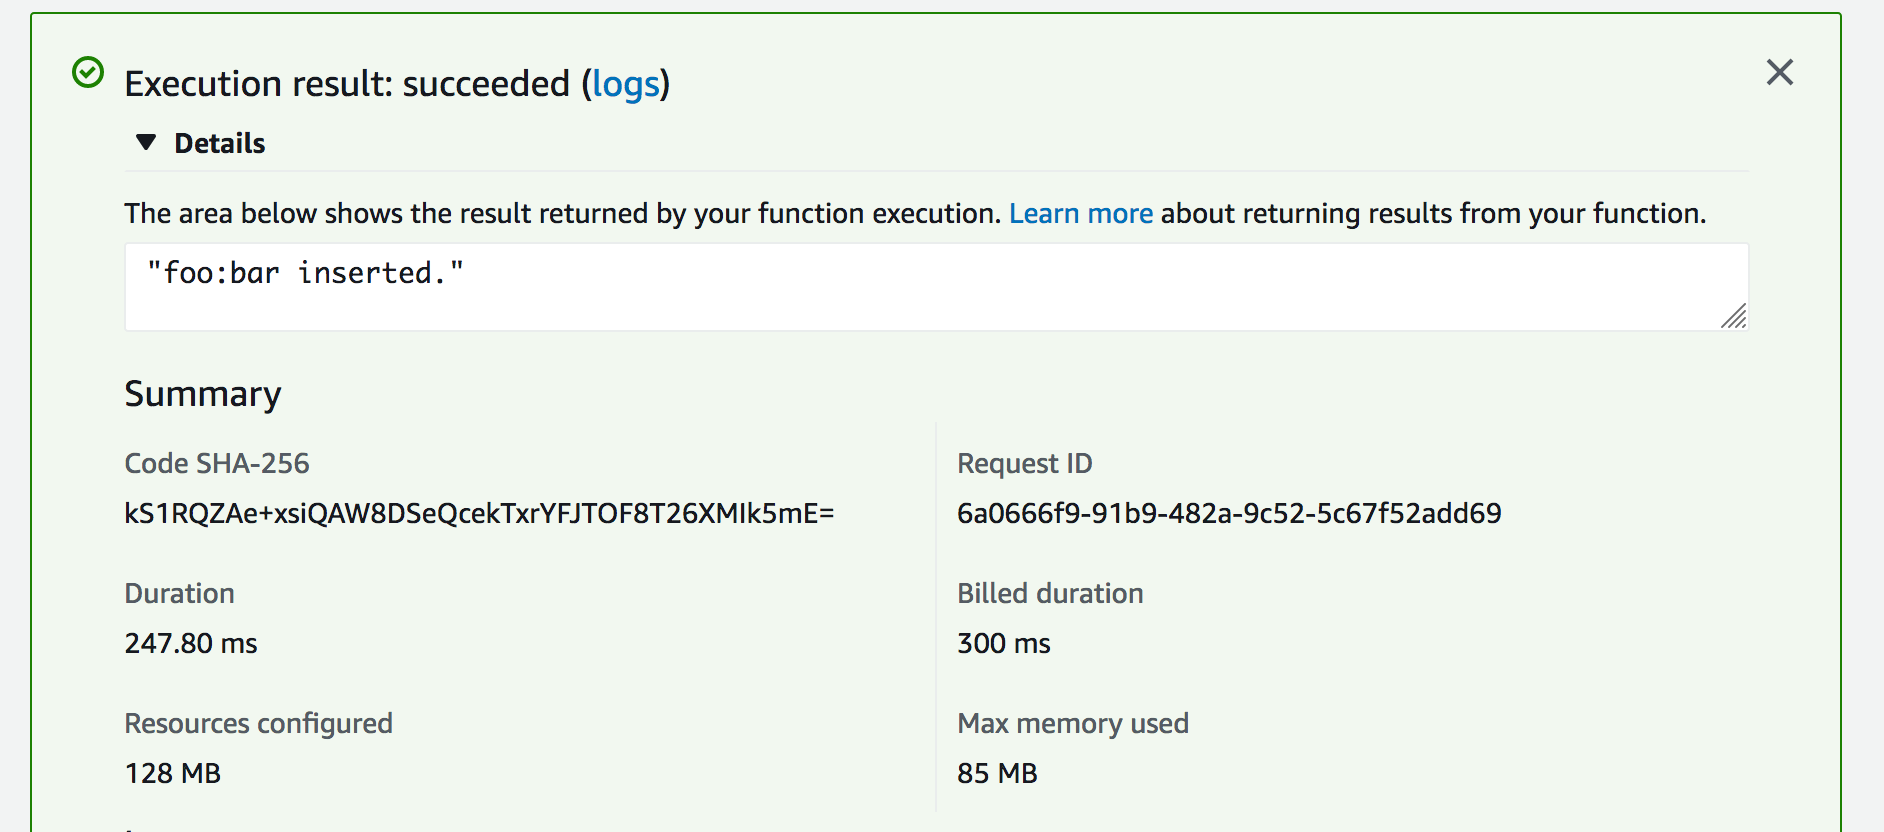Viewport: 1884px width, 832px height.
Task: Select the Request ID value
Action: (x=1229, y=513)
